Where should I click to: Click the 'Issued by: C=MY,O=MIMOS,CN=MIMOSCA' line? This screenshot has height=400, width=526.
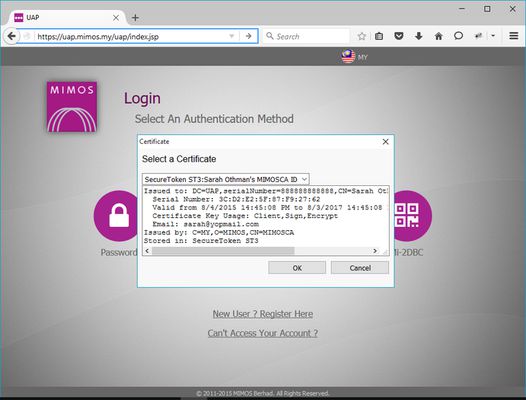point(219,233)
